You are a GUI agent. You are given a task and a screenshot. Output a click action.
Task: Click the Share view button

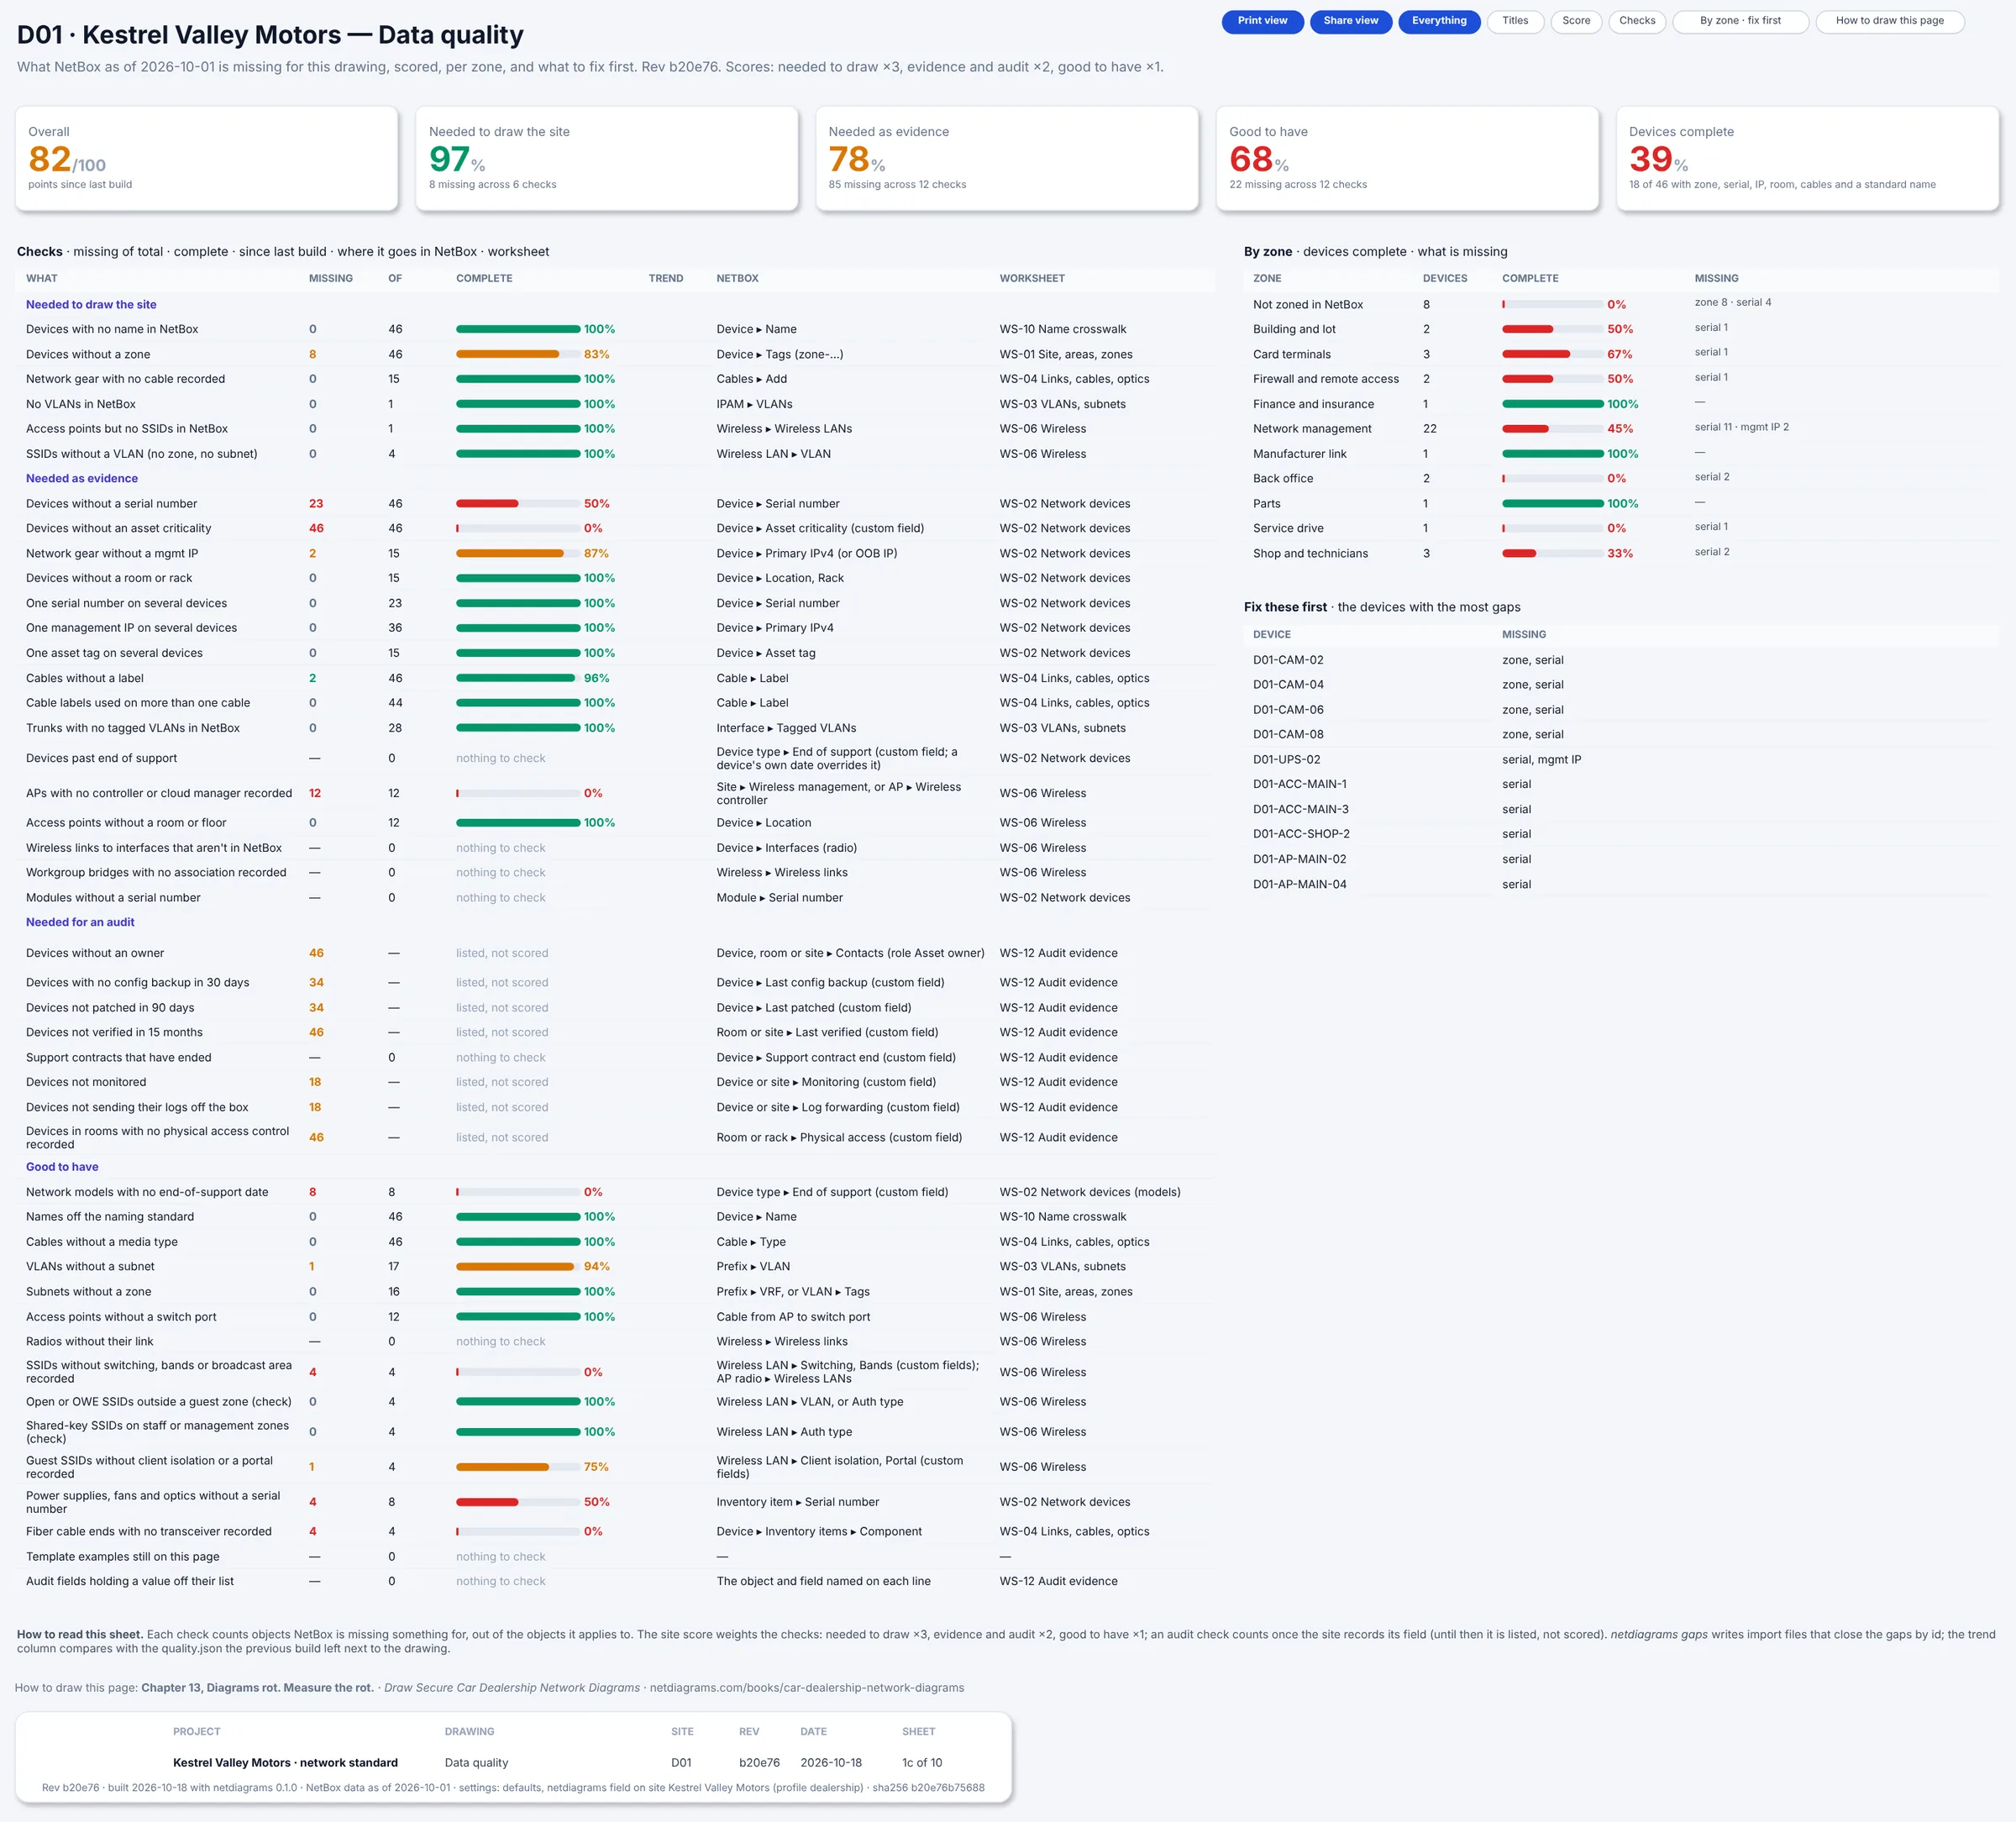pos(1350,21)
